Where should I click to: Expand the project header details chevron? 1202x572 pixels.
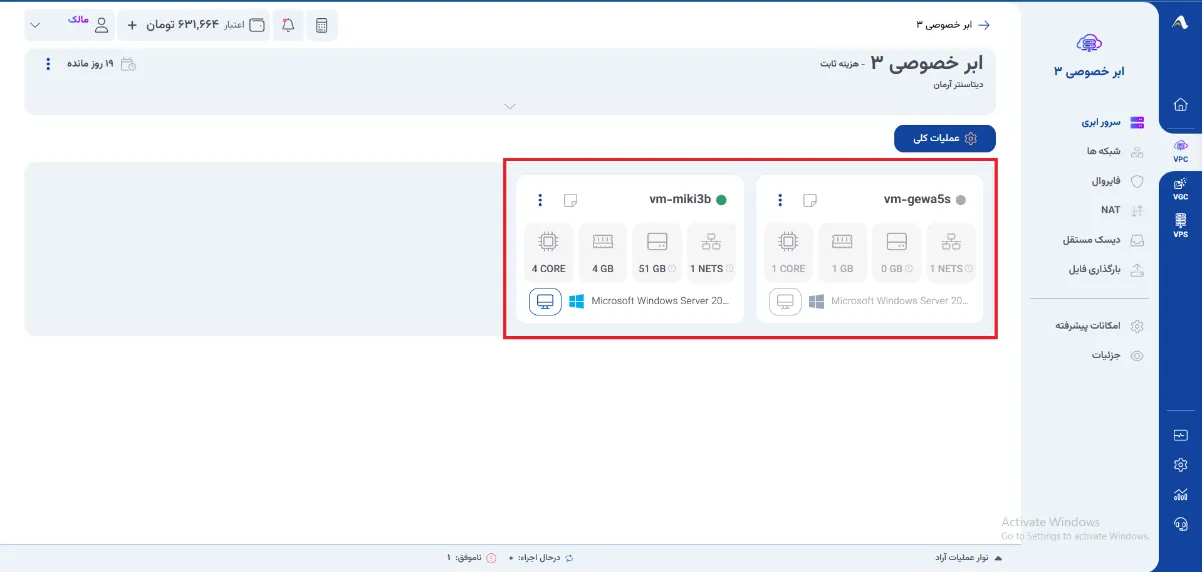click(510, 106)
